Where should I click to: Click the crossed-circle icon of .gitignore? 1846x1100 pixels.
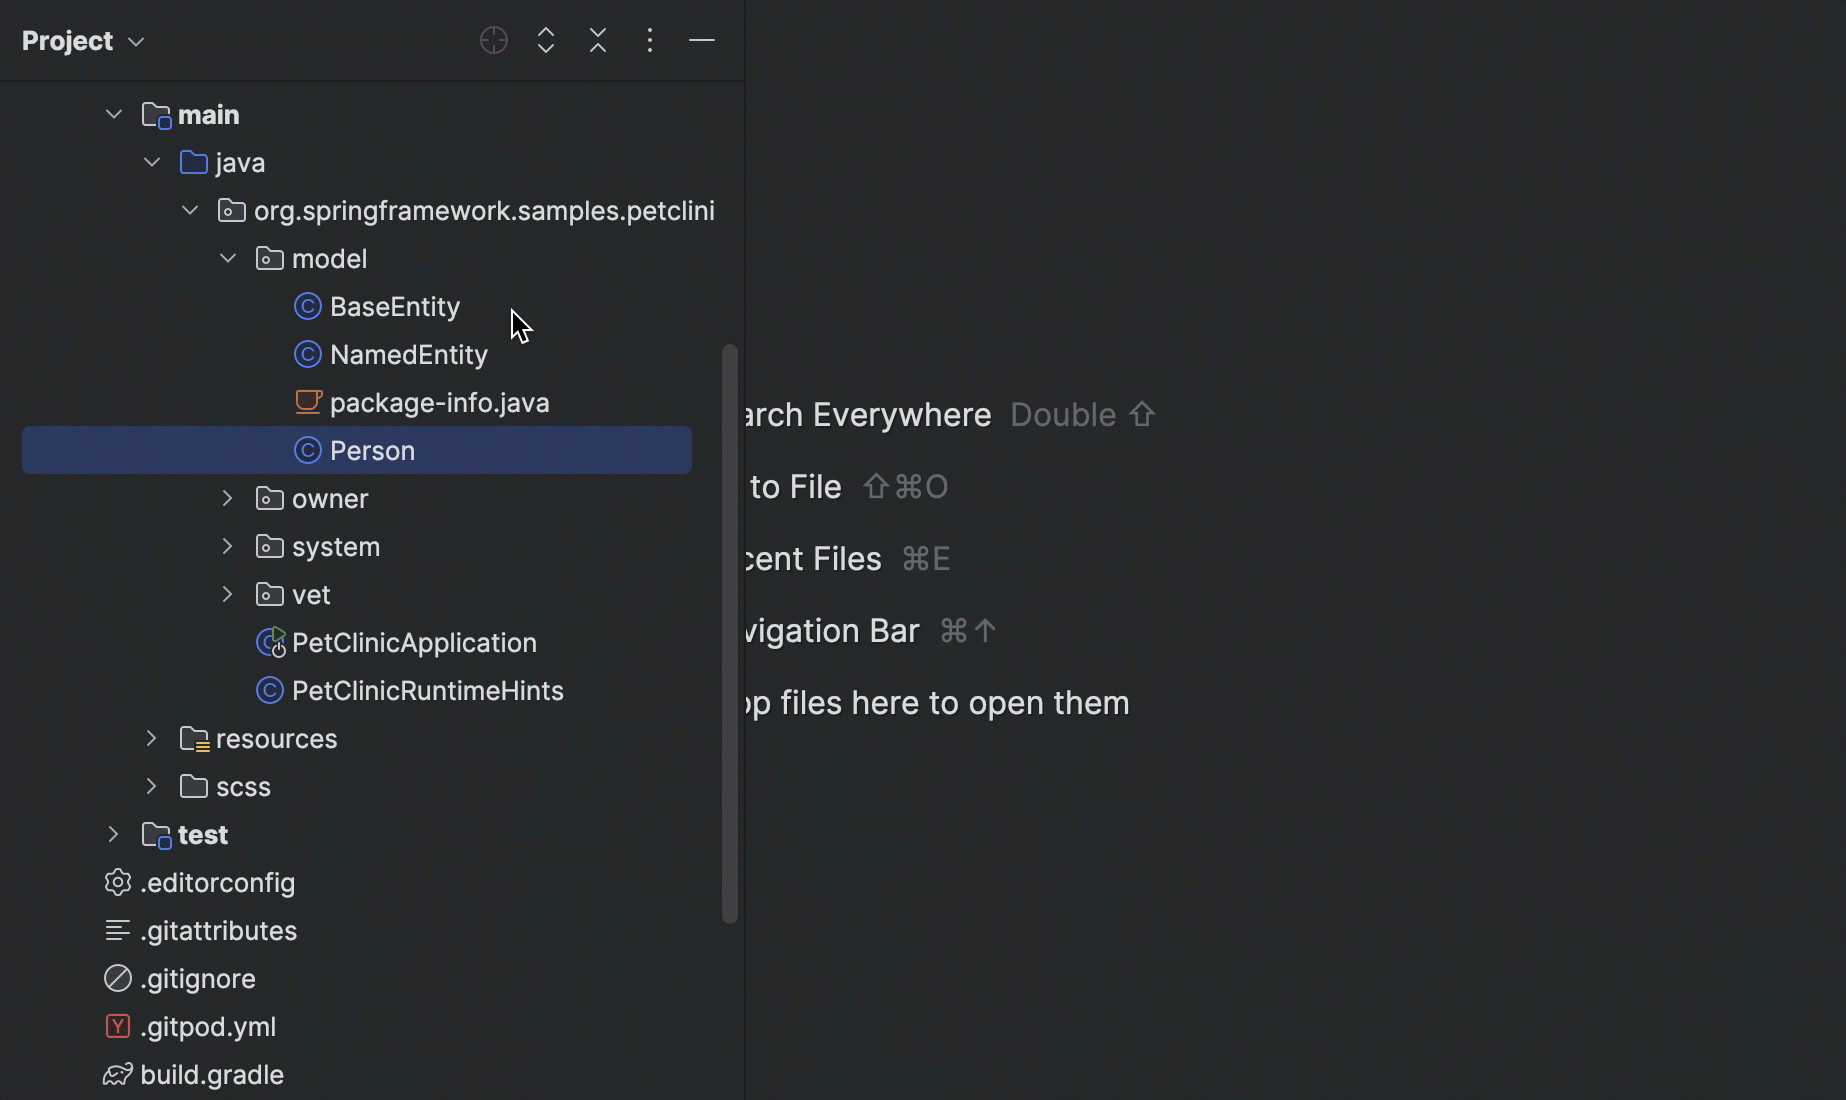[116, 979]
